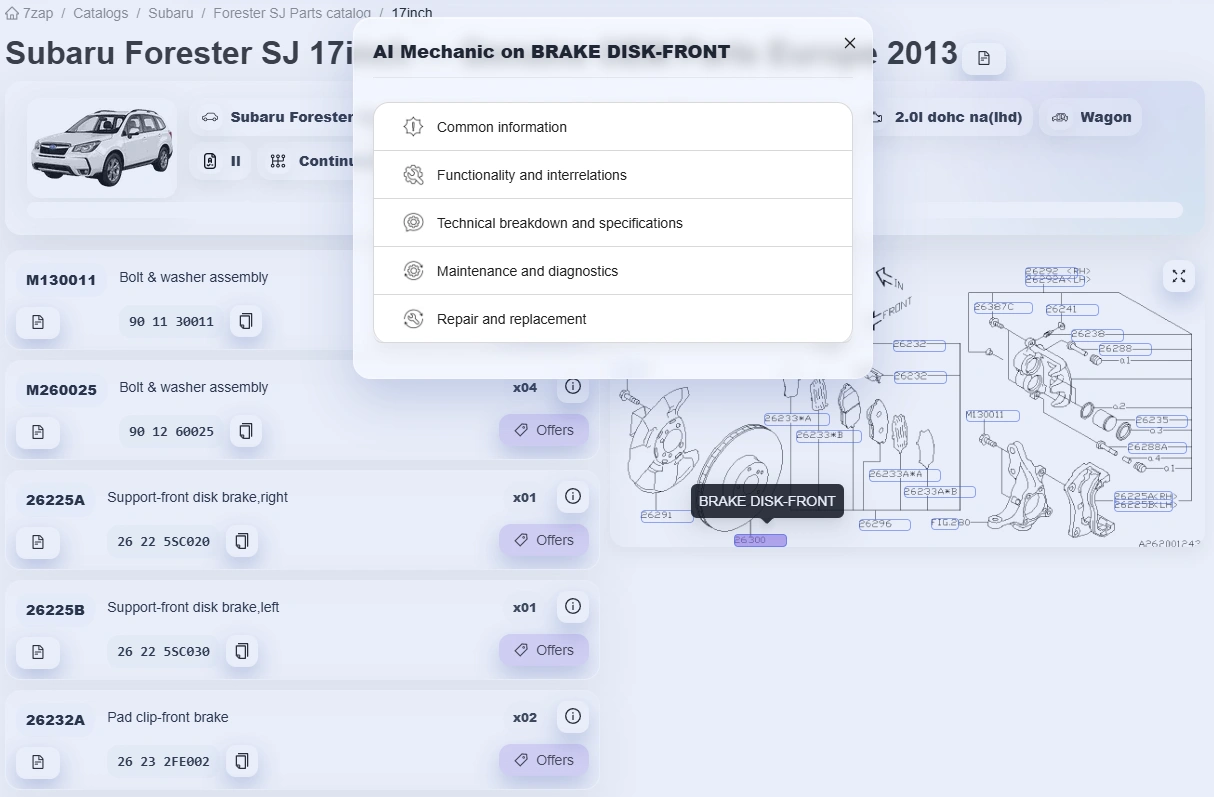Select M130011 label on the diagram

click(x=992, y=415)
